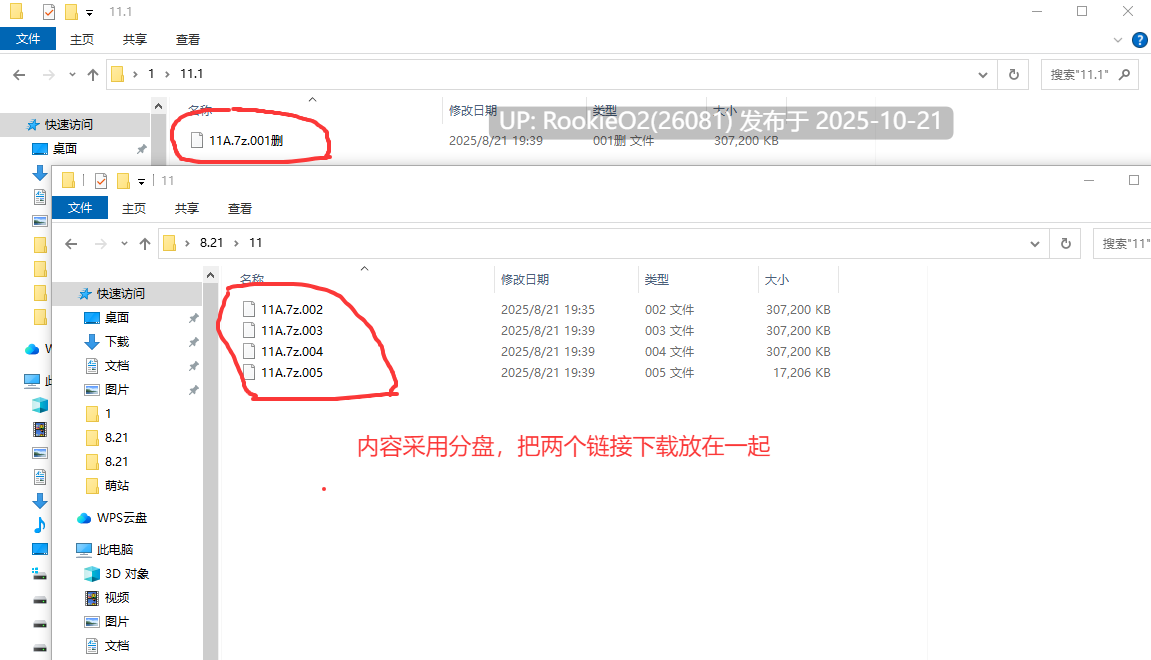Screen dimensions: 1151x660
Task: Open quick access toolbar dropdown in 11.1 title bar
Action: click(x=90, y=12)
